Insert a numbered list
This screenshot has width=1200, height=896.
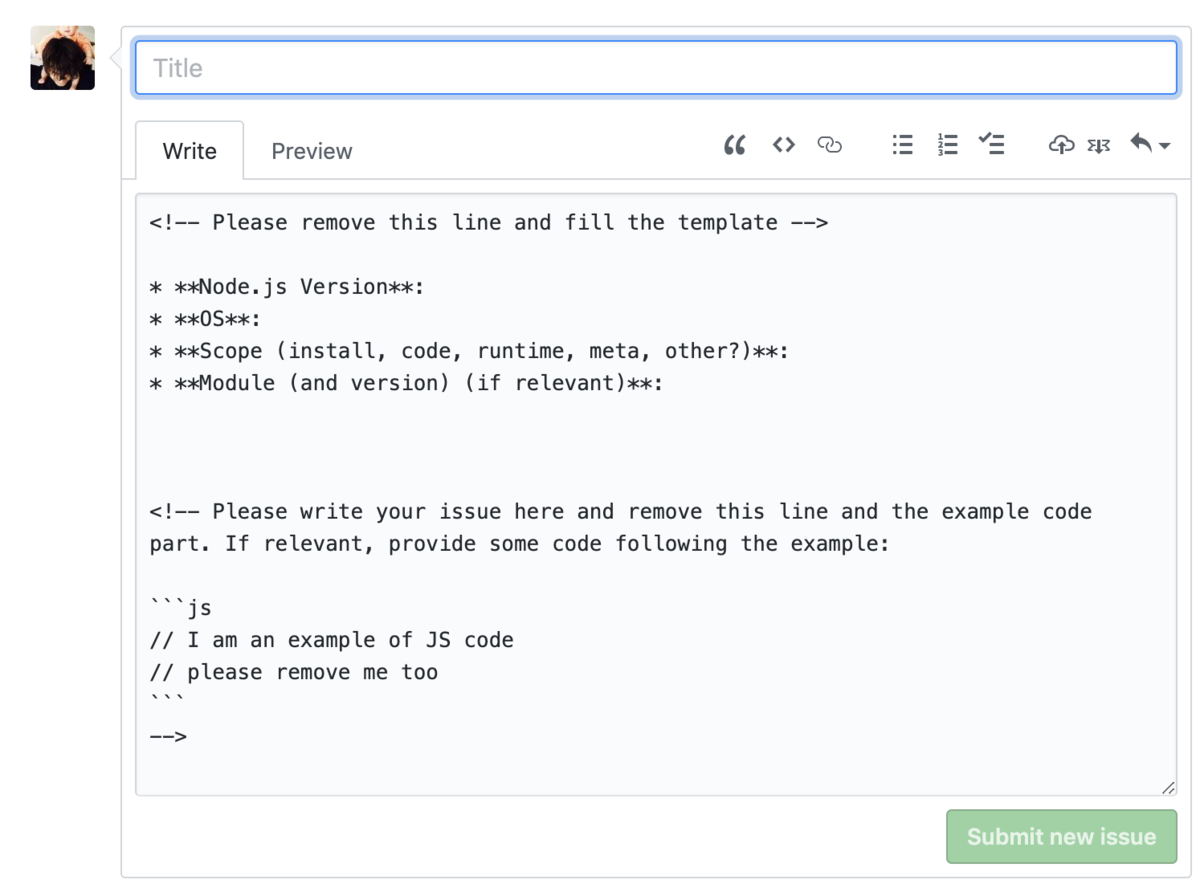947,146
